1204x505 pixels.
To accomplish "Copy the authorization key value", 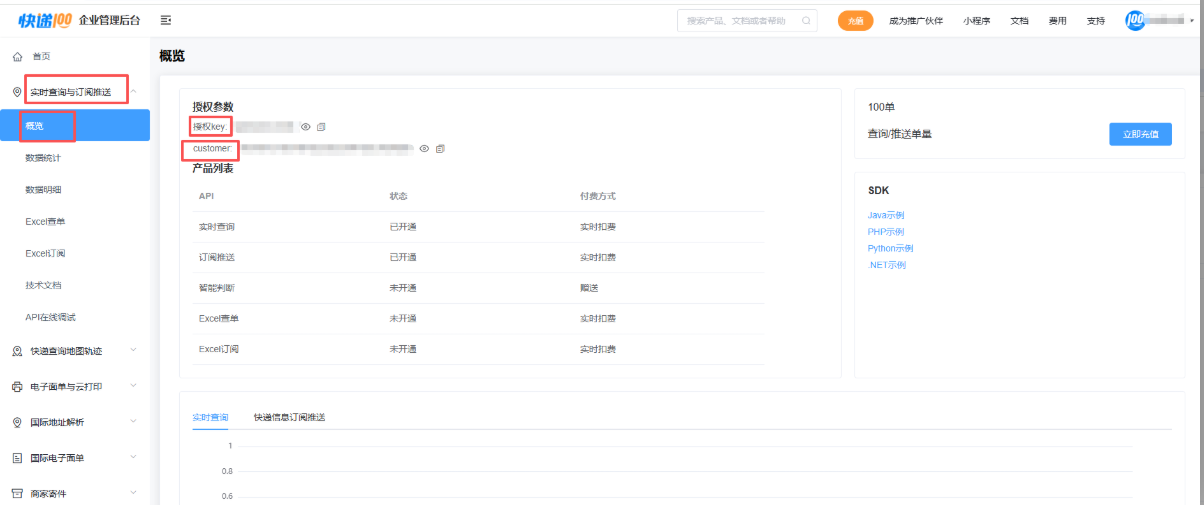I will pos(321,127).
